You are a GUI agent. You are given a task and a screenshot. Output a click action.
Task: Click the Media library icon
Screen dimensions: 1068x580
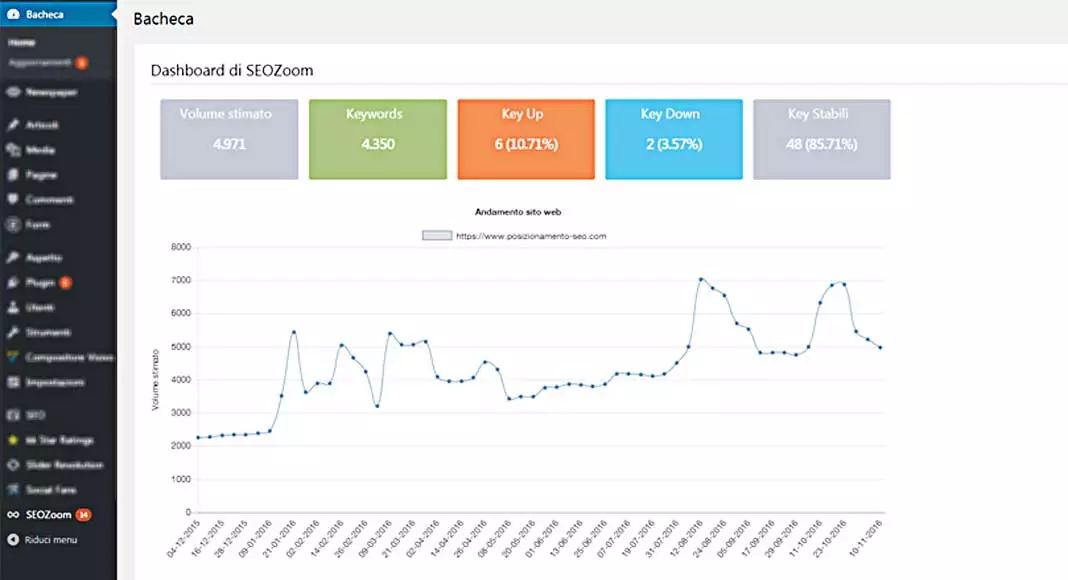coord(13,150)
